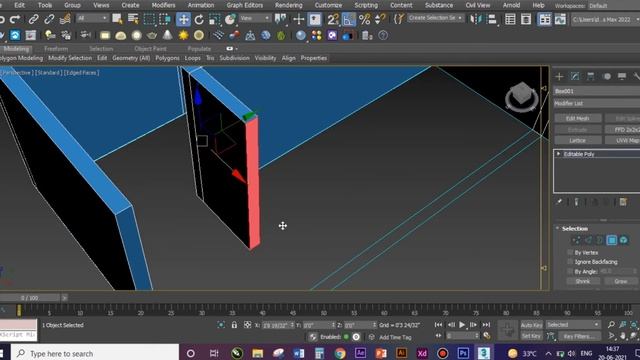Screen dimensions: 640x360
Task: Select the Element sub-object level icon
Action: pos(624,240)
